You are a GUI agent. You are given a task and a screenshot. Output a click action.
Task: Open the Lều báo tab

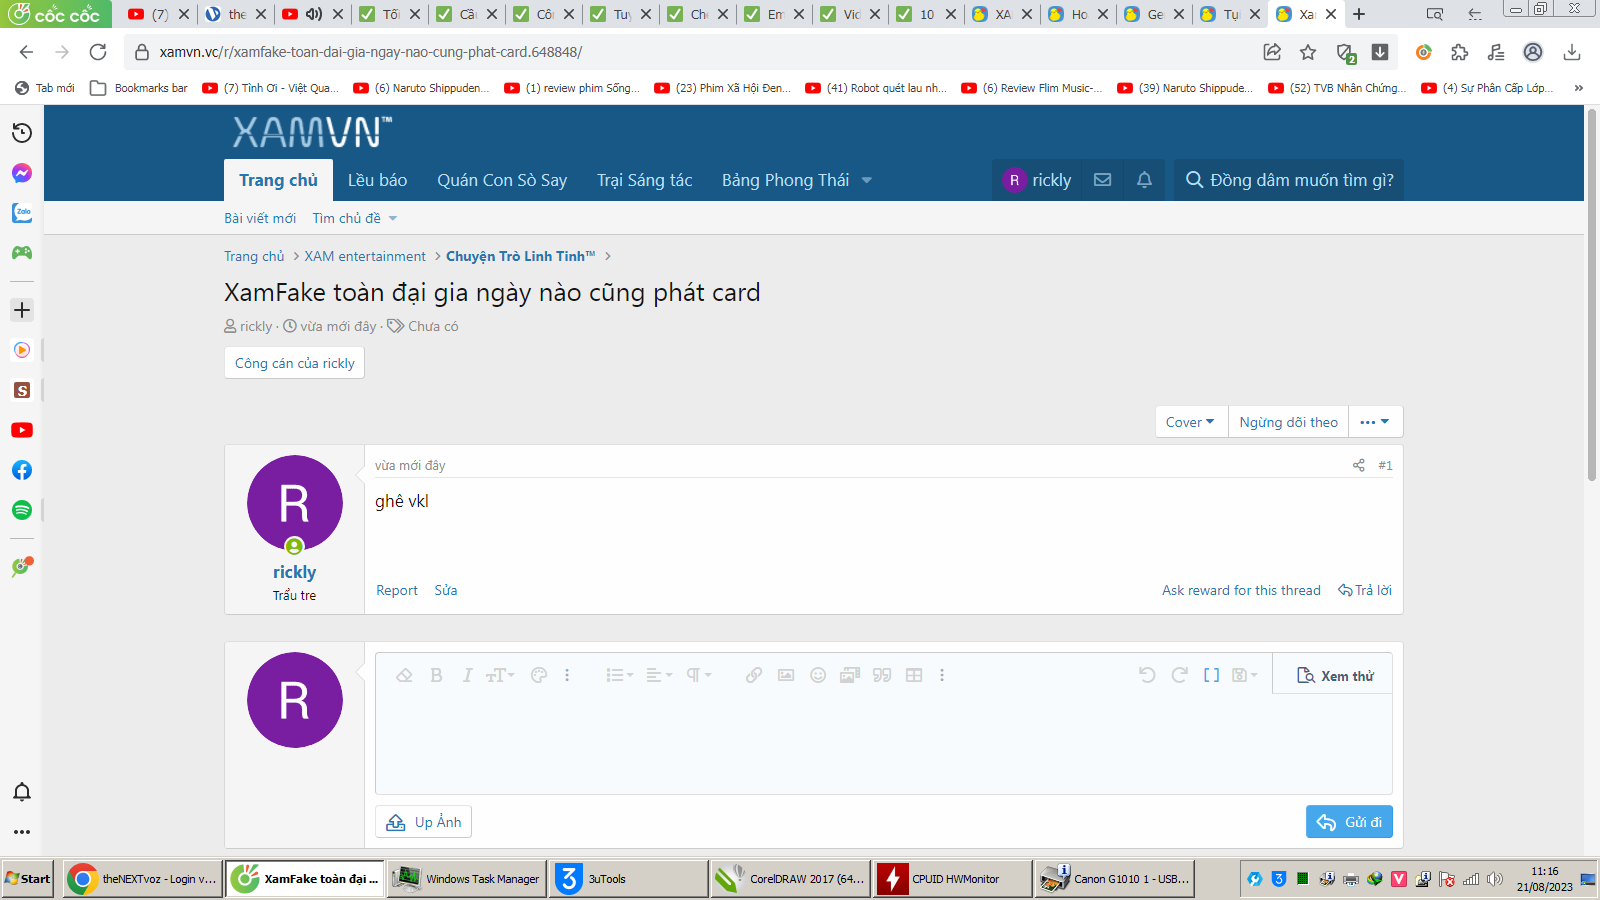(377, 180)
